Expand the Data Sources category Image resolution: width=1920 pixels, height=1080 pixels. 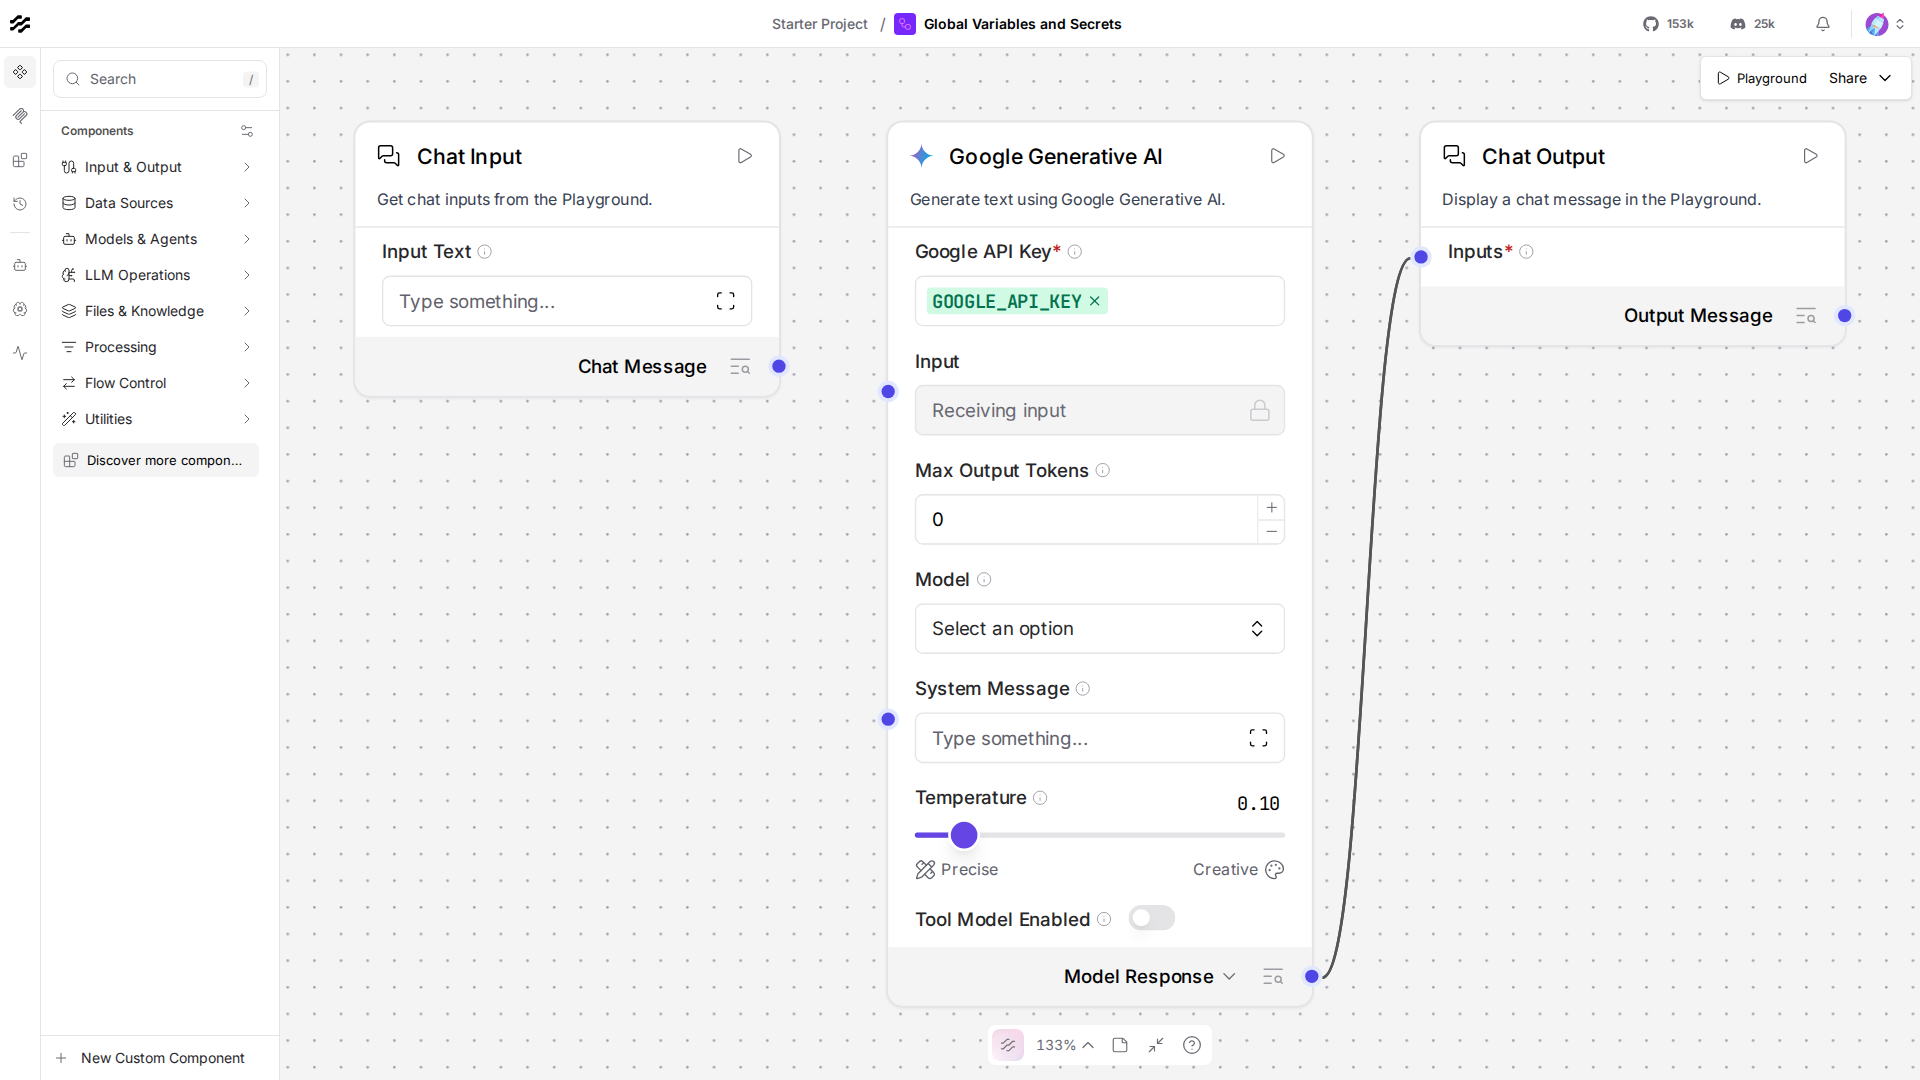(x=156, y=203)
